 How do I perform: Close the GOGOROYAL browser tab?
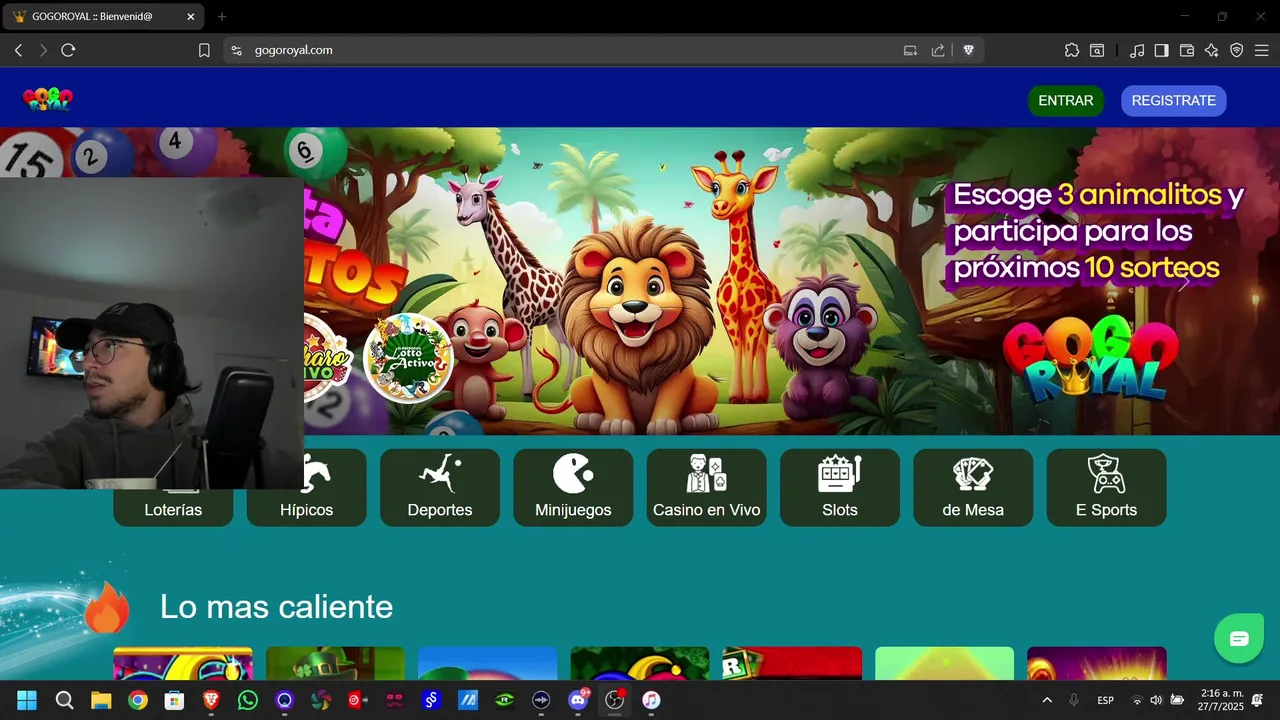pos(190,17)
